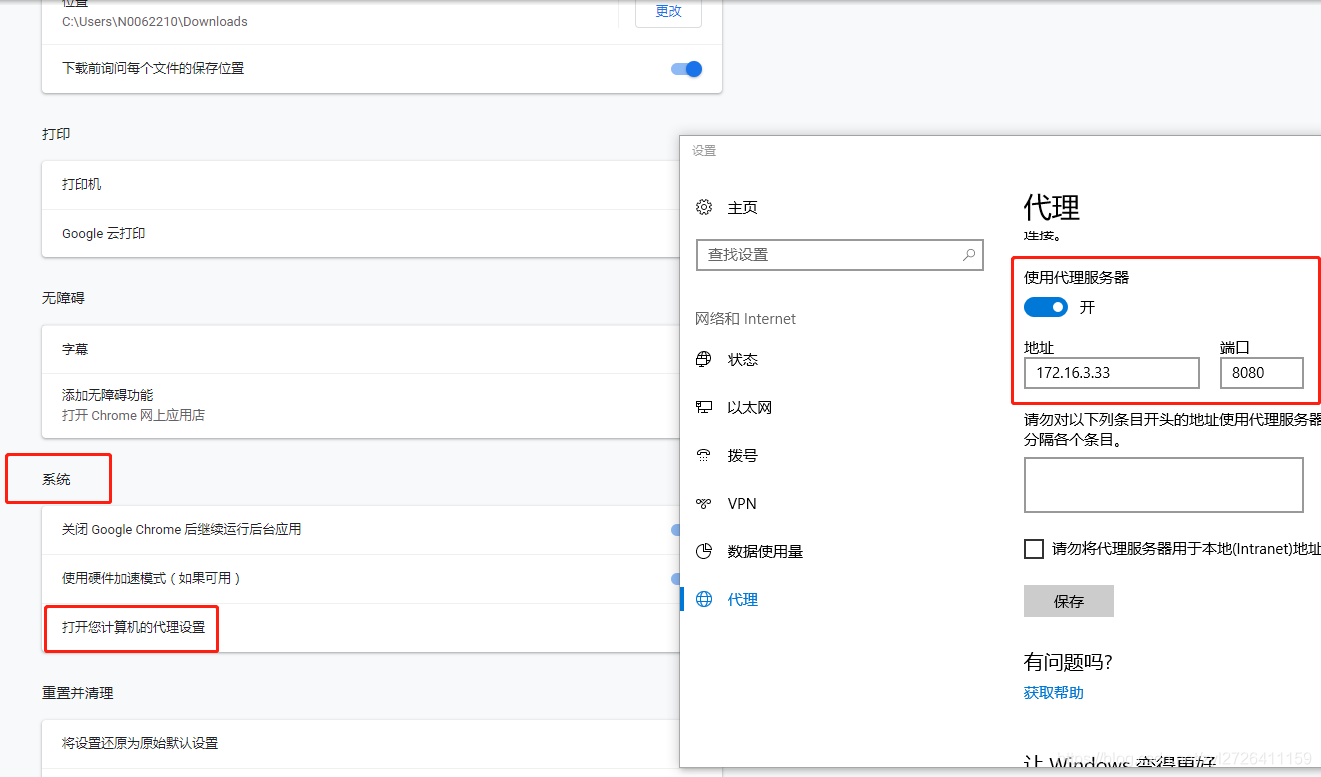The height and width of the screenshot is (777, 1321).
Task: Open the 打印机 row in Chrome settings
Action: [x=360, y=185]
